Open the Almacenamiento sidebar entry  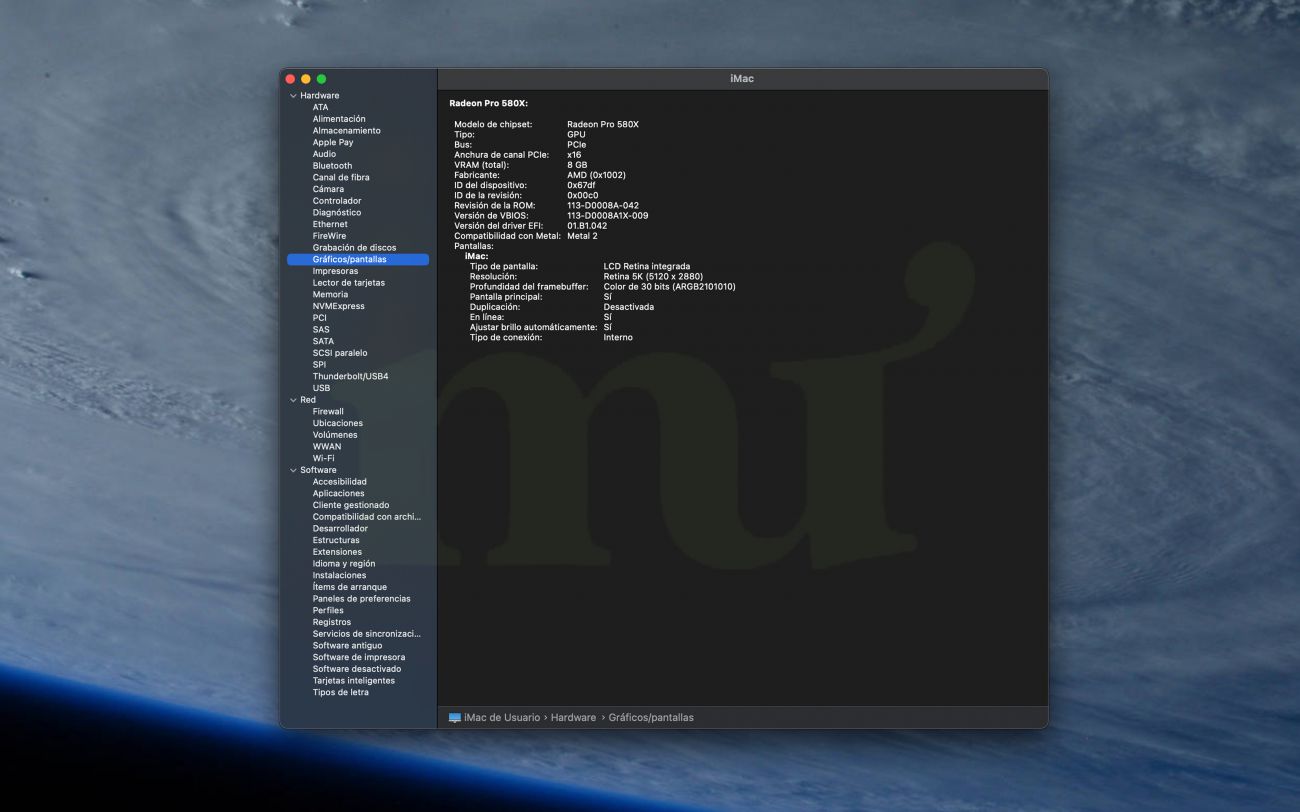(346, 131)
